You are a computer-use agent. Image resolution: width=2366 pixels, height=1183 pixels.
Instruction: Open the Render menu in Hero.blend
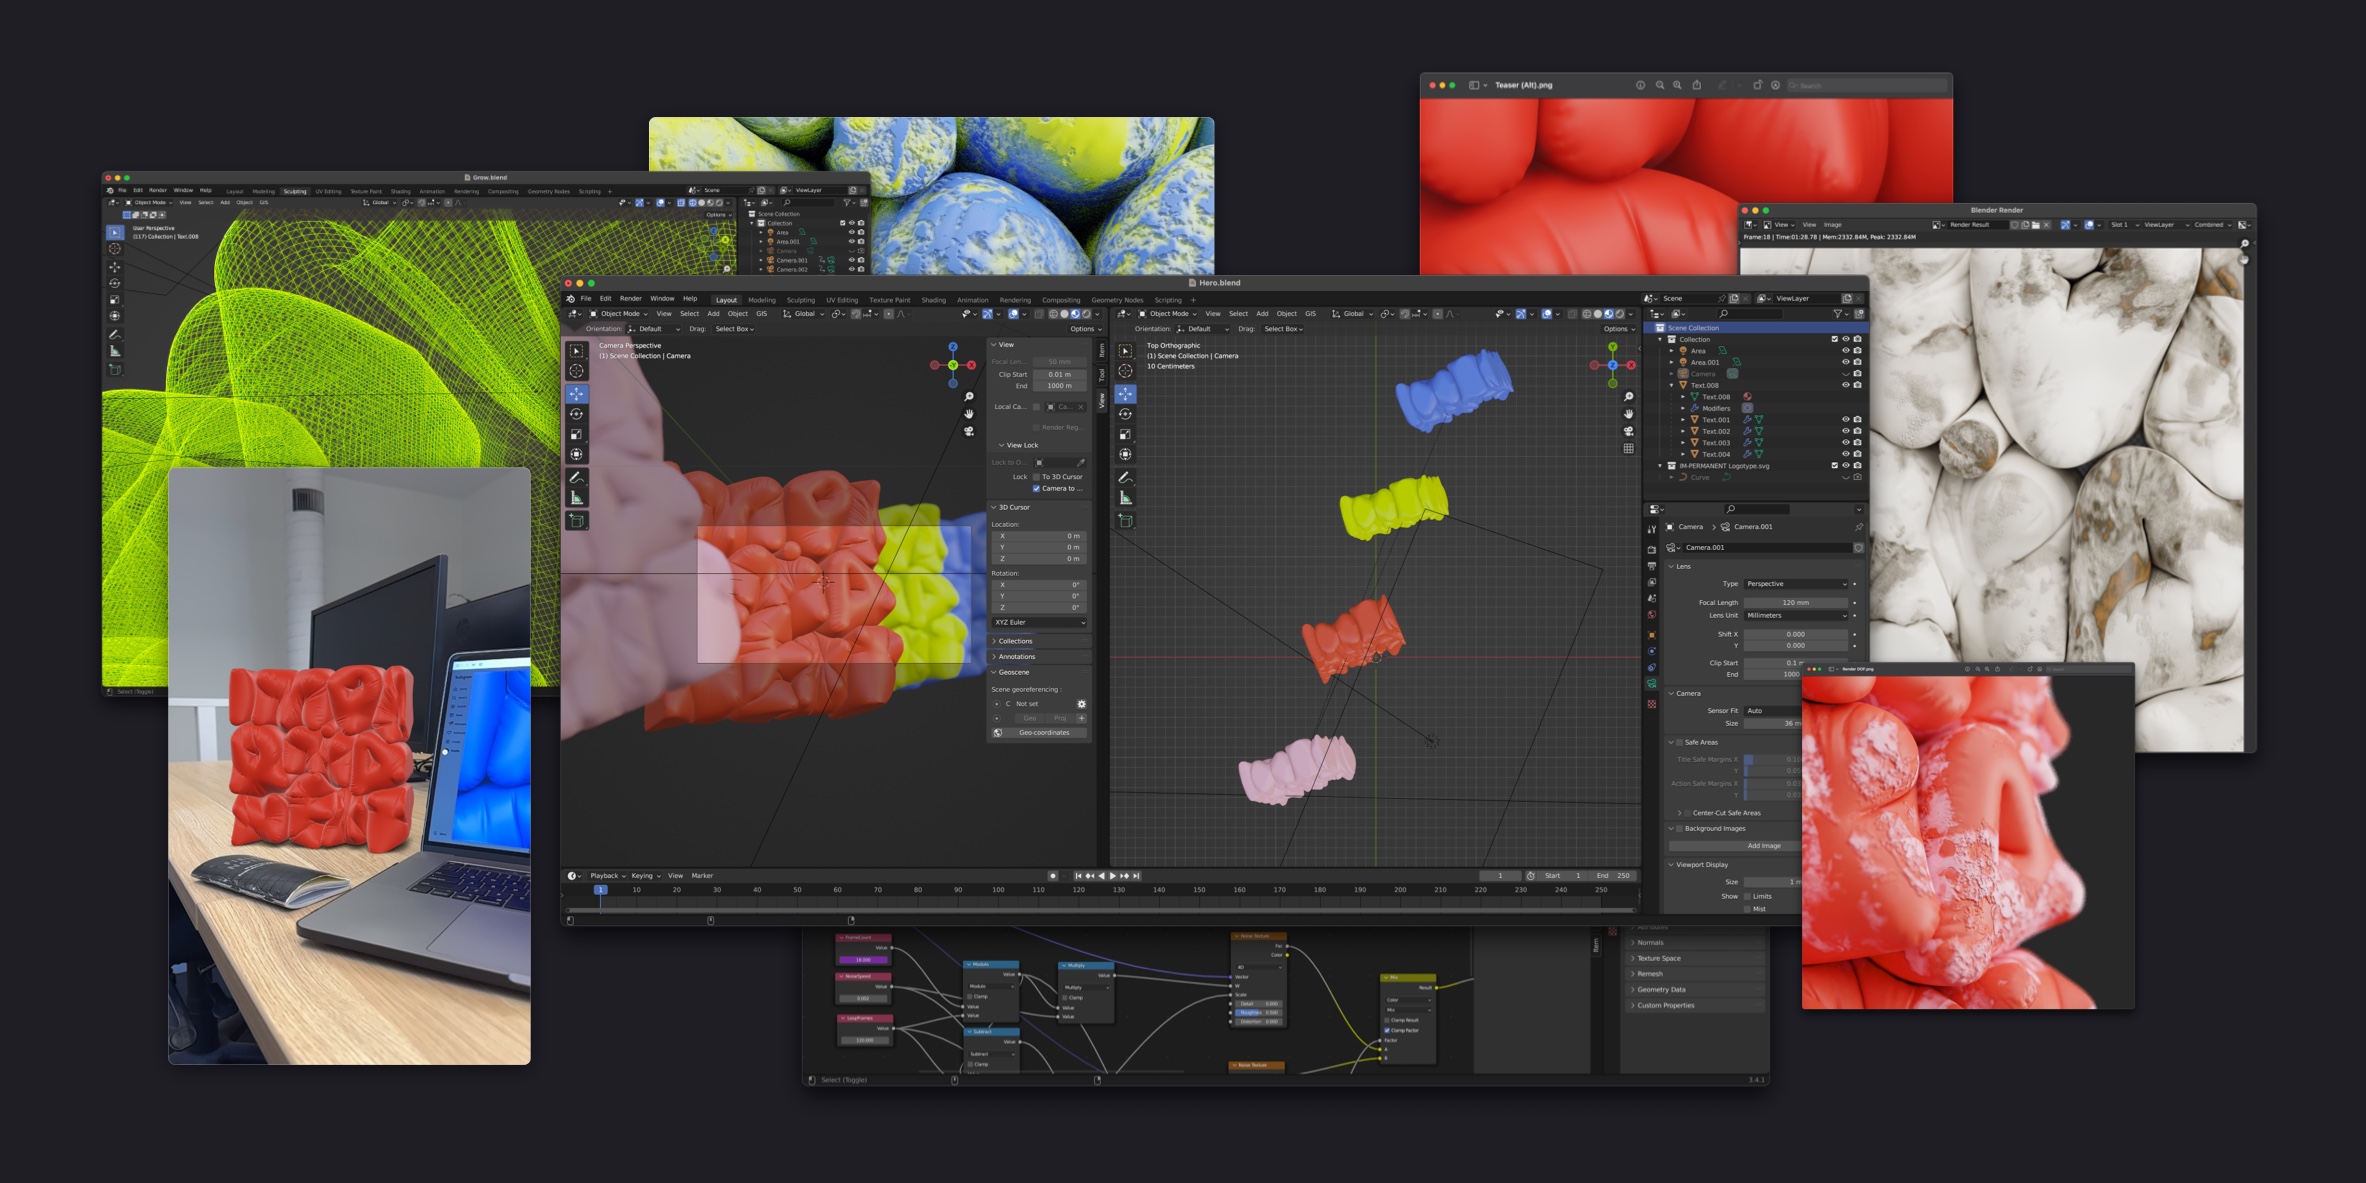pyautogui.click(x=630, y=298)
